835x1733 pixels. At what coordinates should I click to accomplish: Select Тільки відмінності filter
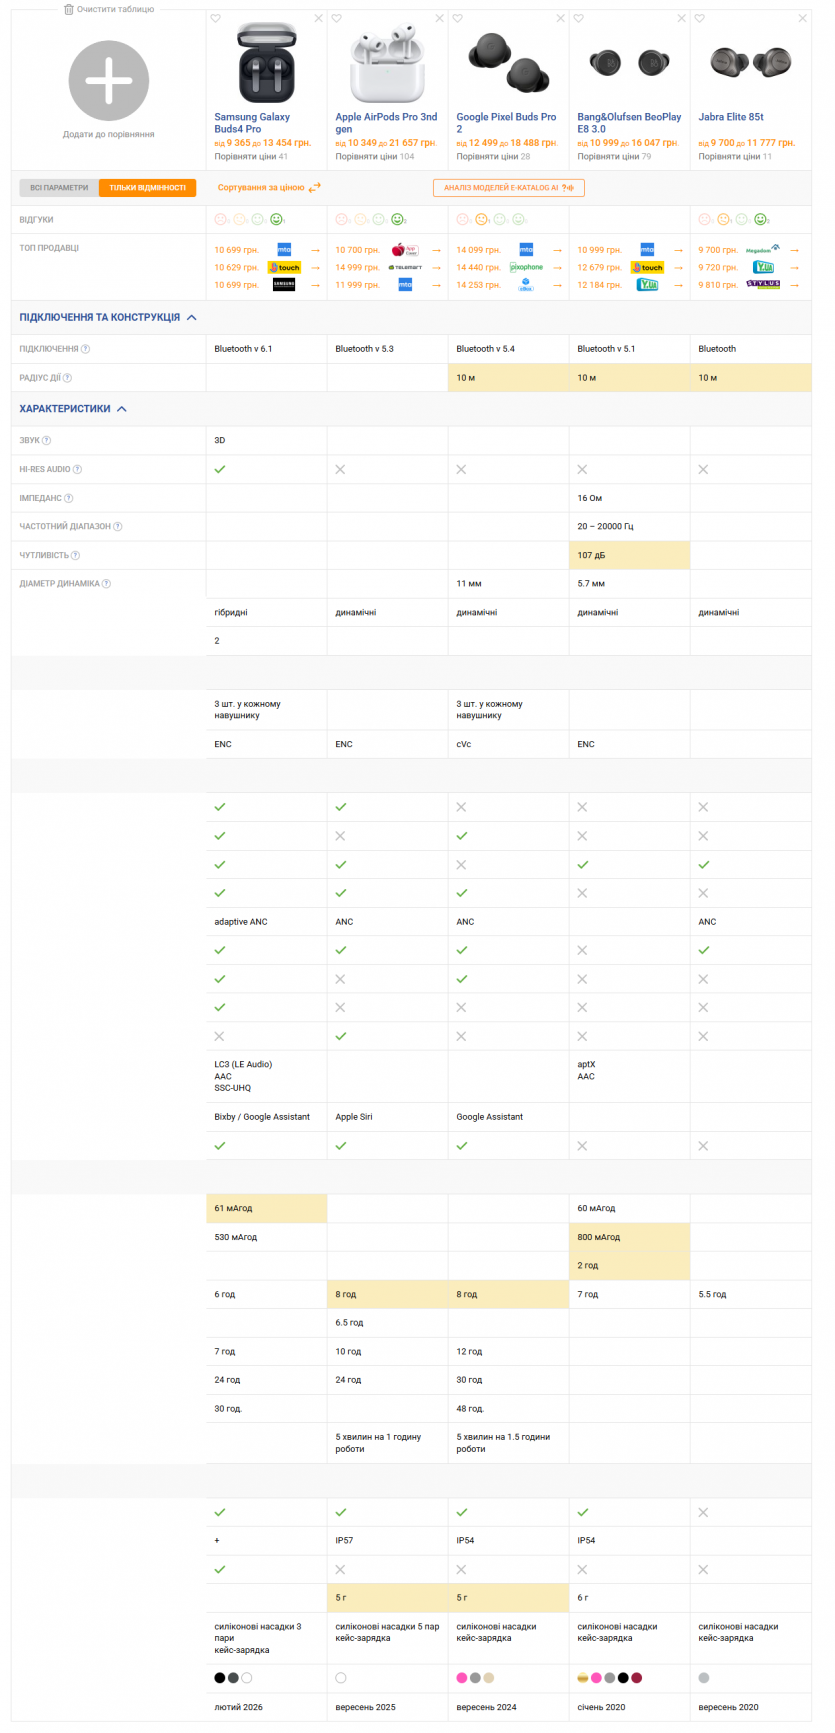148,188
